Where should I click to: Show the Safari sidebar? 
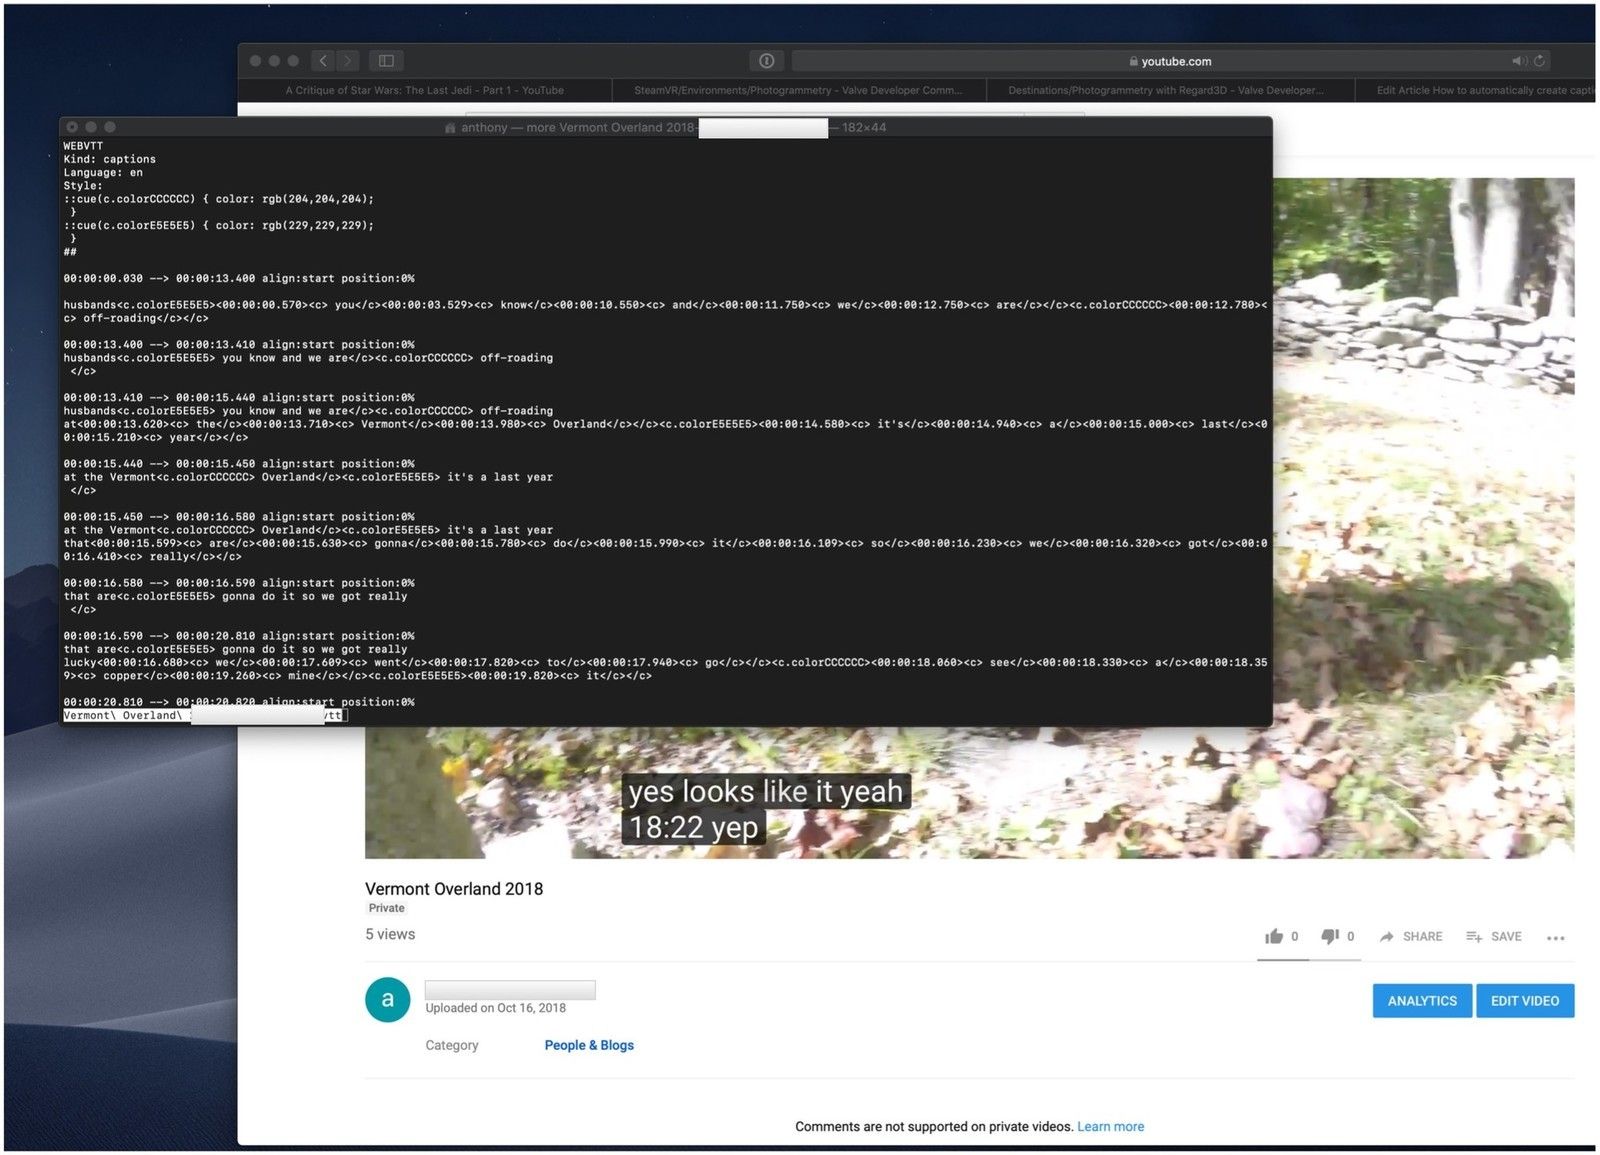point(386,61)
